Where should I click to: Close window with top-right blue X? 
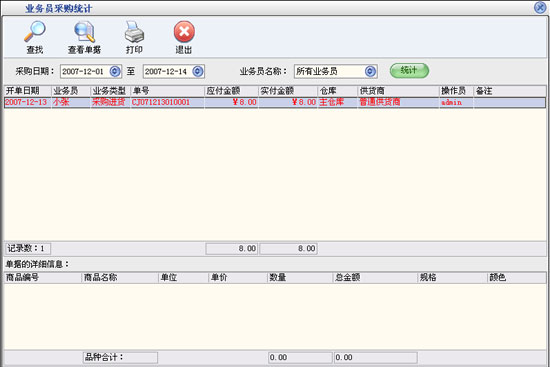click(540, 7)
